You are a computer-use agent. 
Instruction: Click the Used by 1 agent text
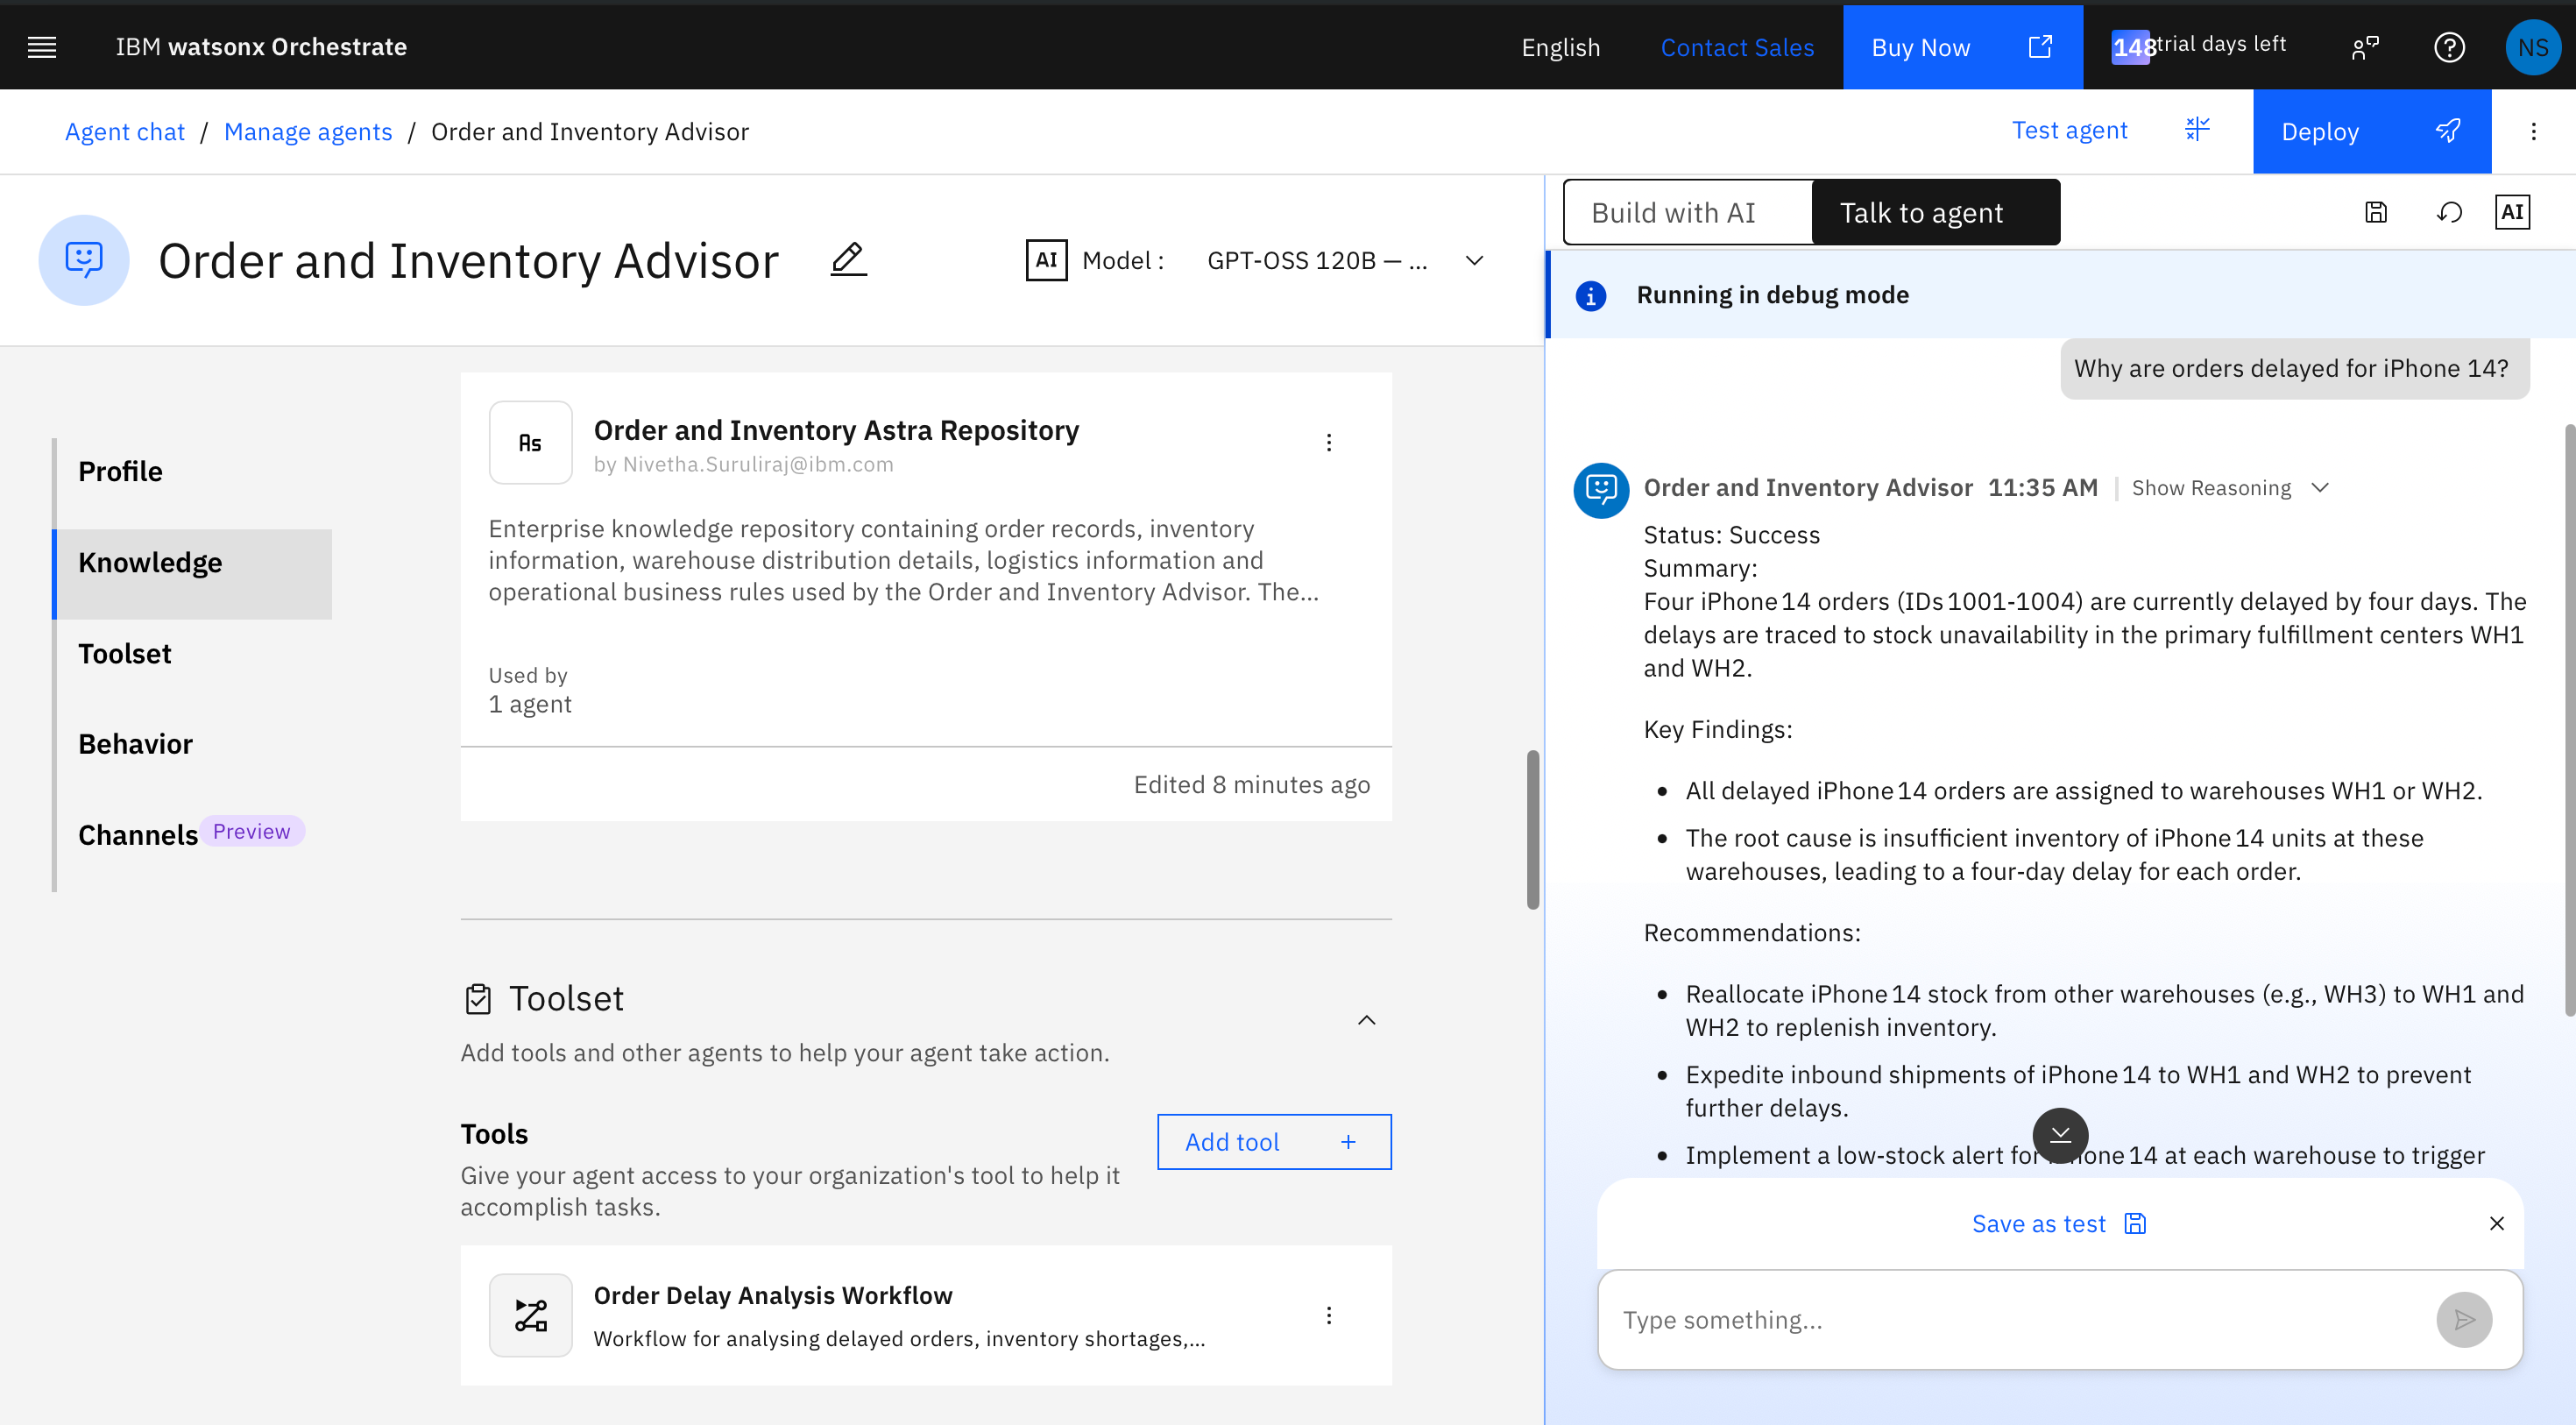click(x=530, y=690)
